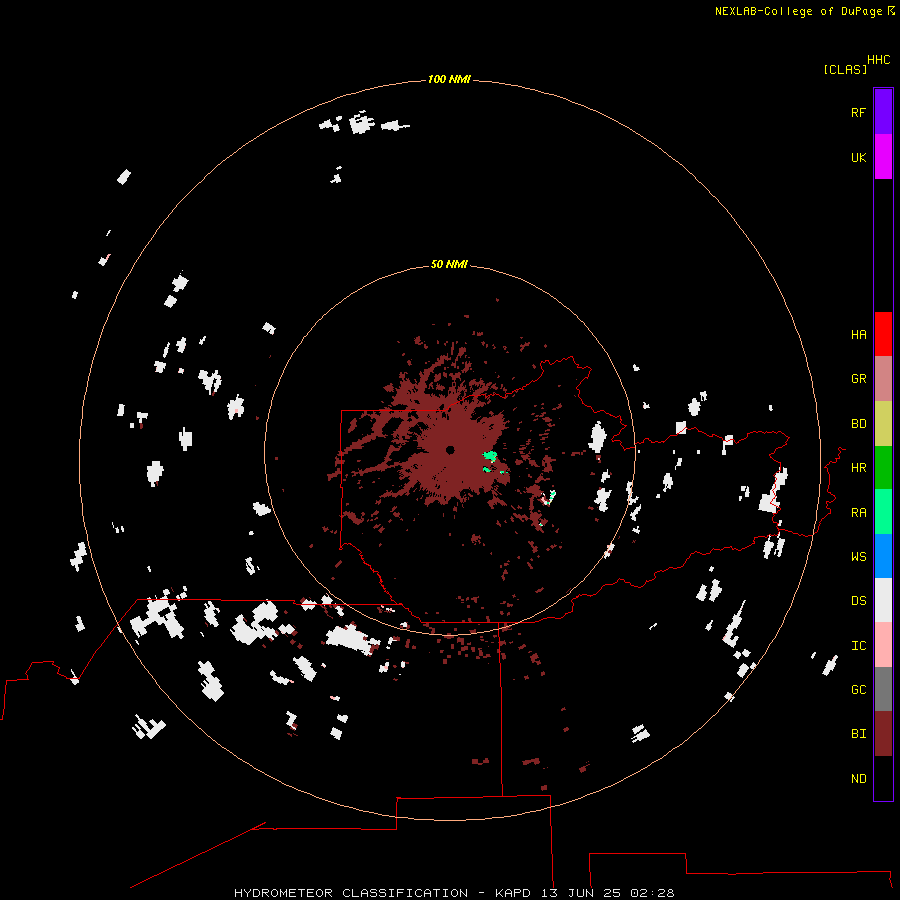Screen dimensions: 900x900
Task: Click the HHC title above legend
Action: (878, 60)
